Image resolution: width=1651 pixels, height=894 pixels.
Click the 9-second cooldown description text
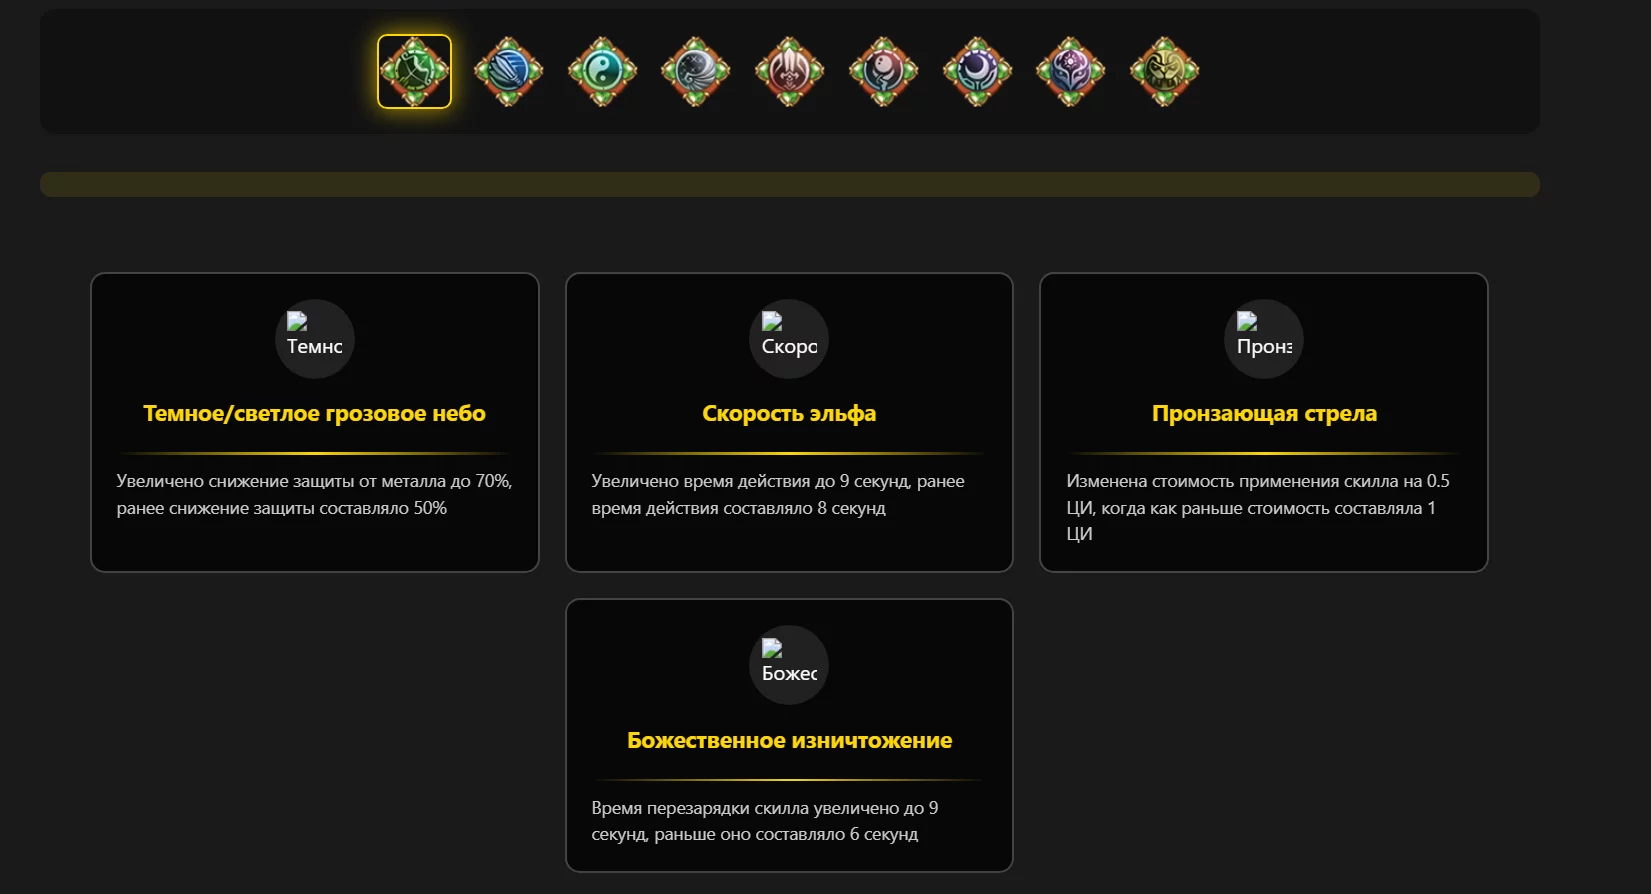[763, 820]
